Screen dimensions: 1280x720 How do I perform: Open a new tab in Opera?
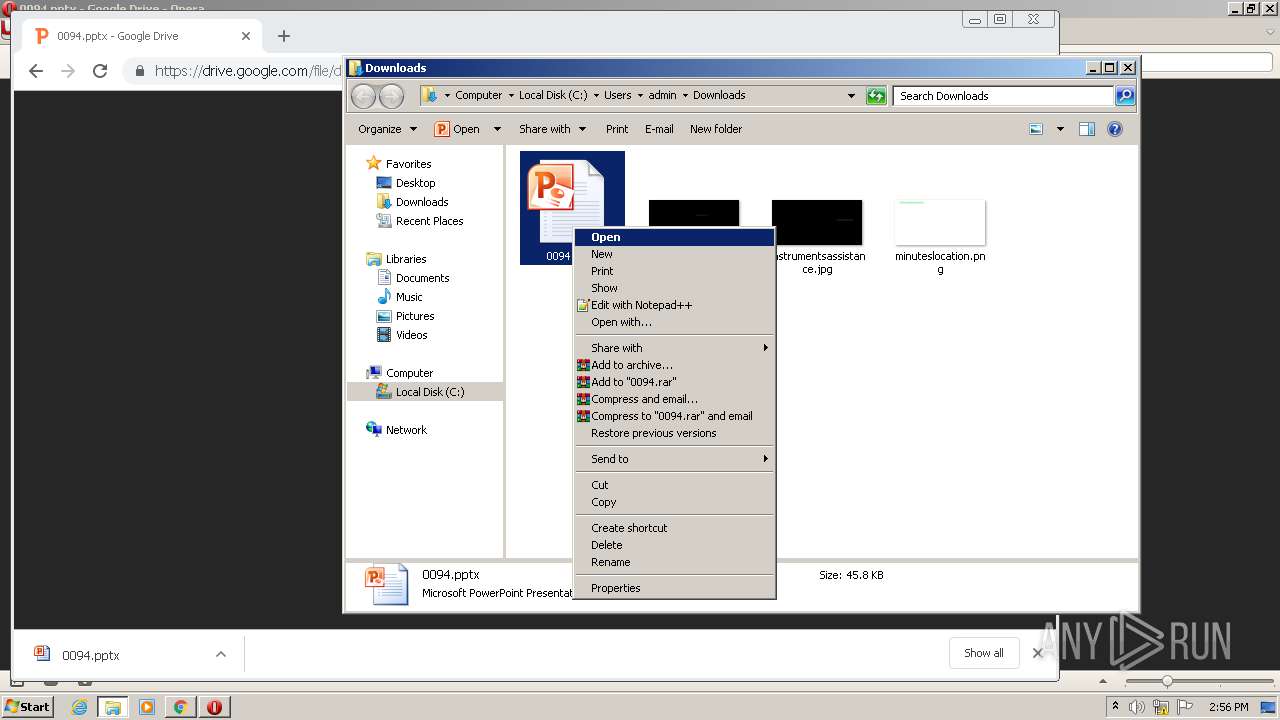(284, 36)
